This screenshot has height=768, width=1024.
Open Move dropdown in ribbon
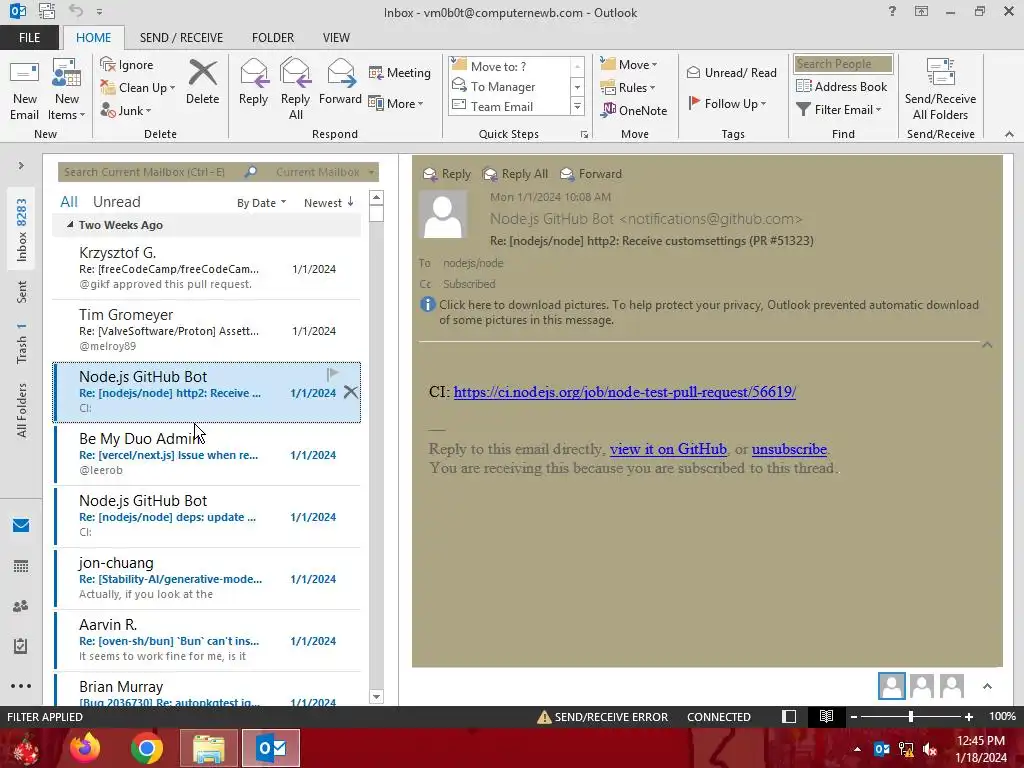[x=629, y=64]
